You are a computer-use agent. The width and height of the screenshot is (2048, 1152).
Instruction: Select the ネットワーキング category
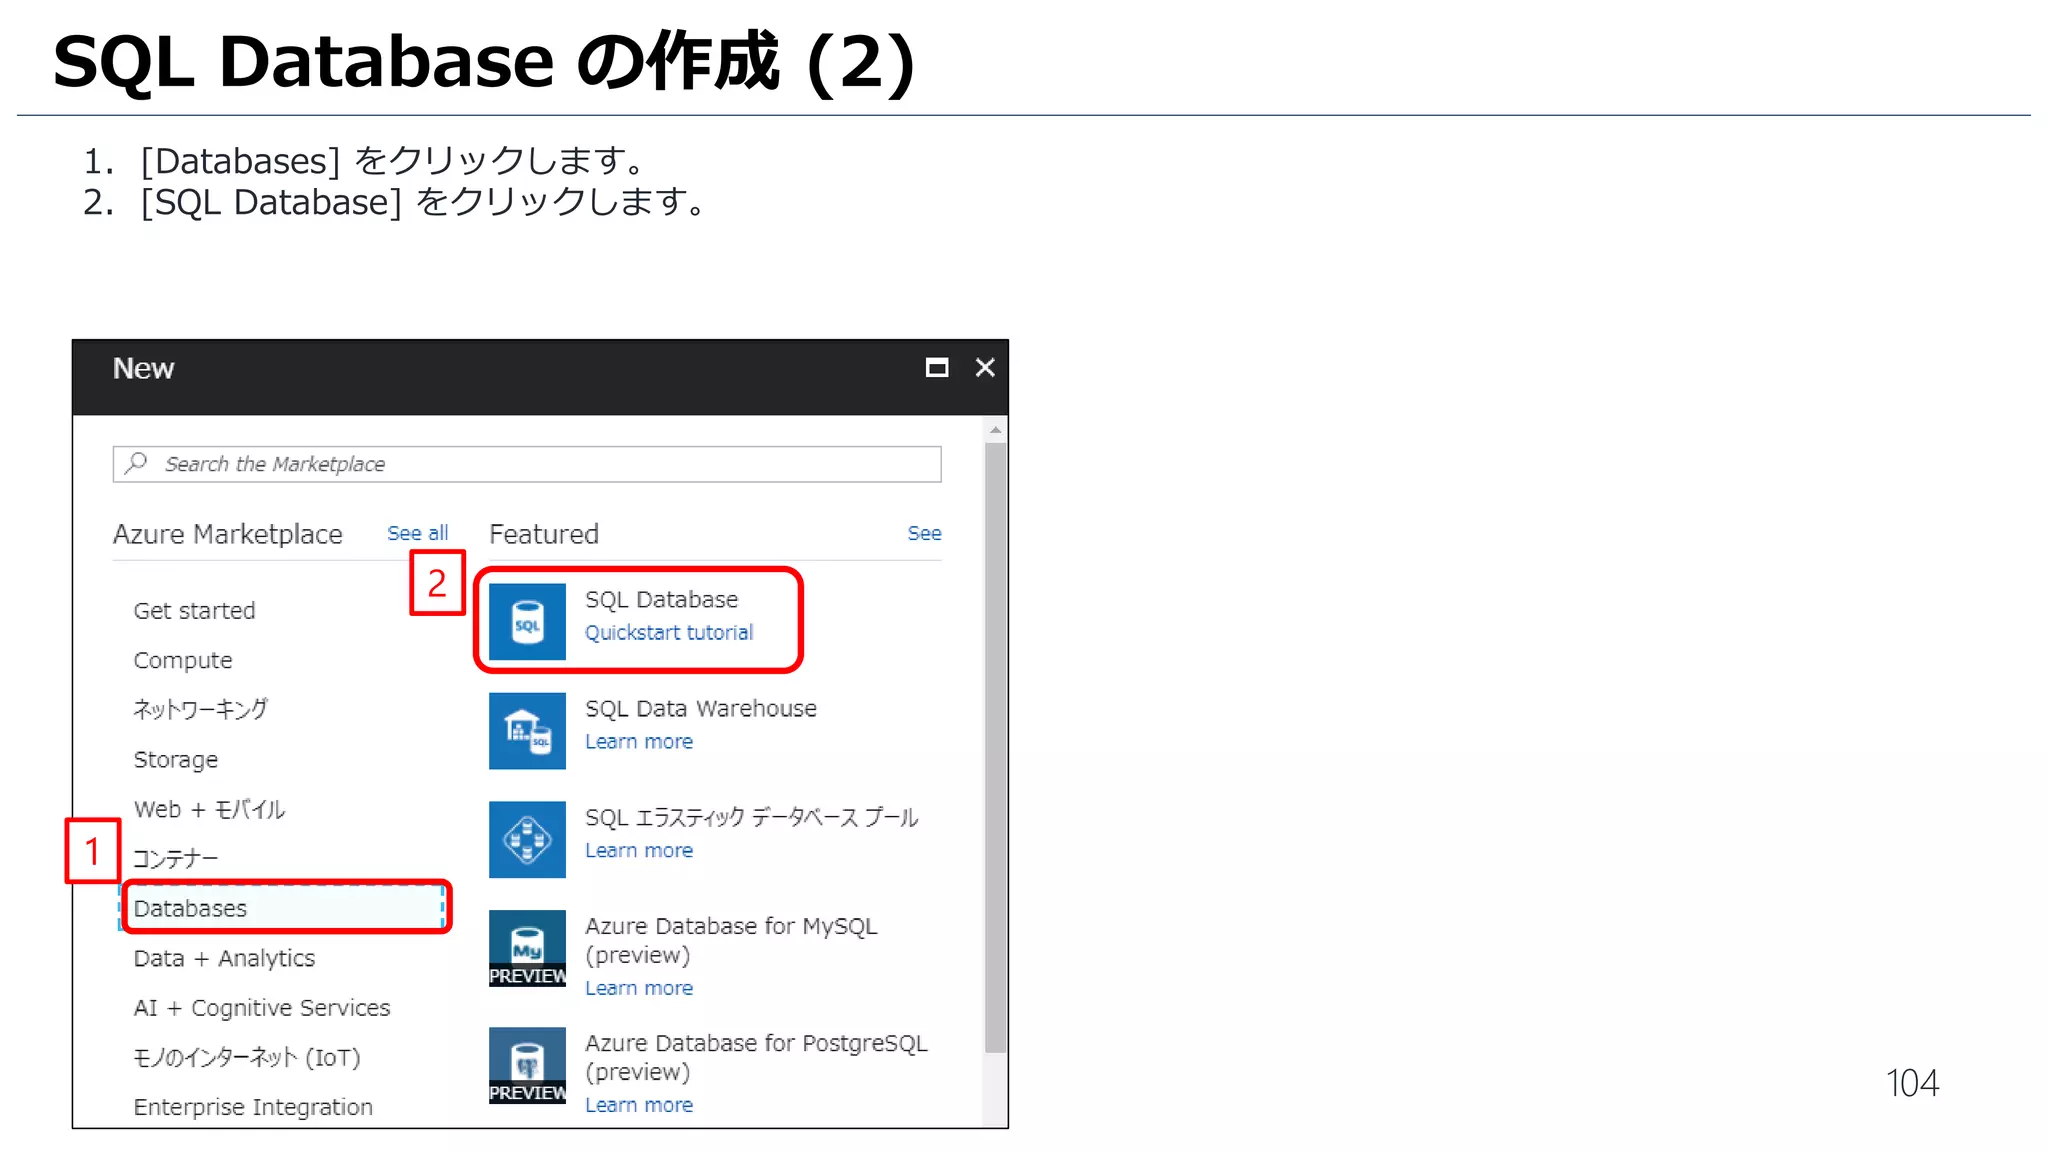coord(200,709)
